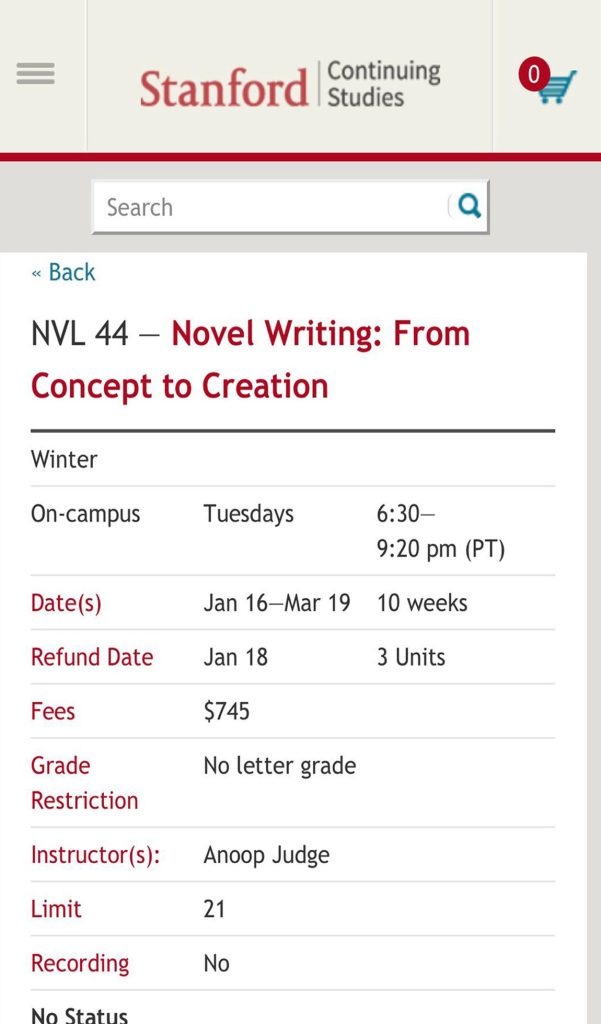601x1024 pixels.
Task: Click the Date(s) label
Action: point(66,603)
